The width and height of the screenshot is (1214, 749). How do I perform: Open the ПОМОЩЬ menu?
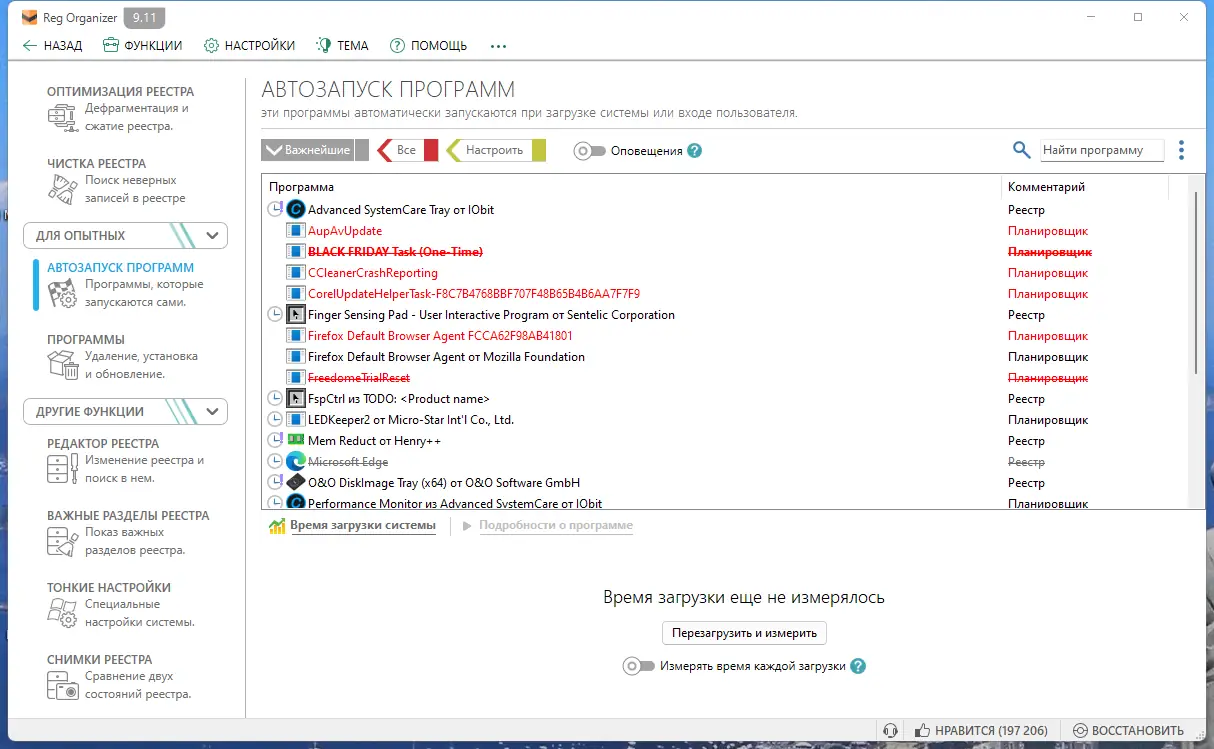[428, 46]
